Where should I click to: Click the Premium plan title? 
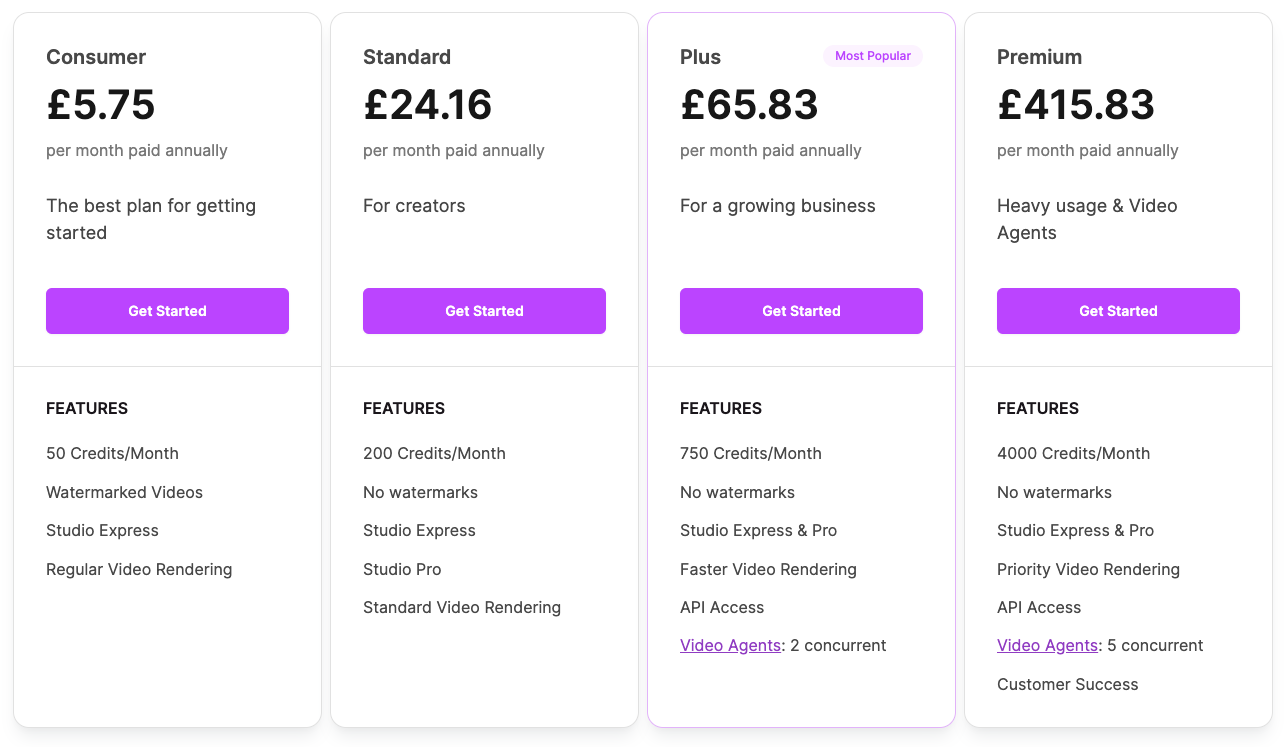(x=1039, y=57)
